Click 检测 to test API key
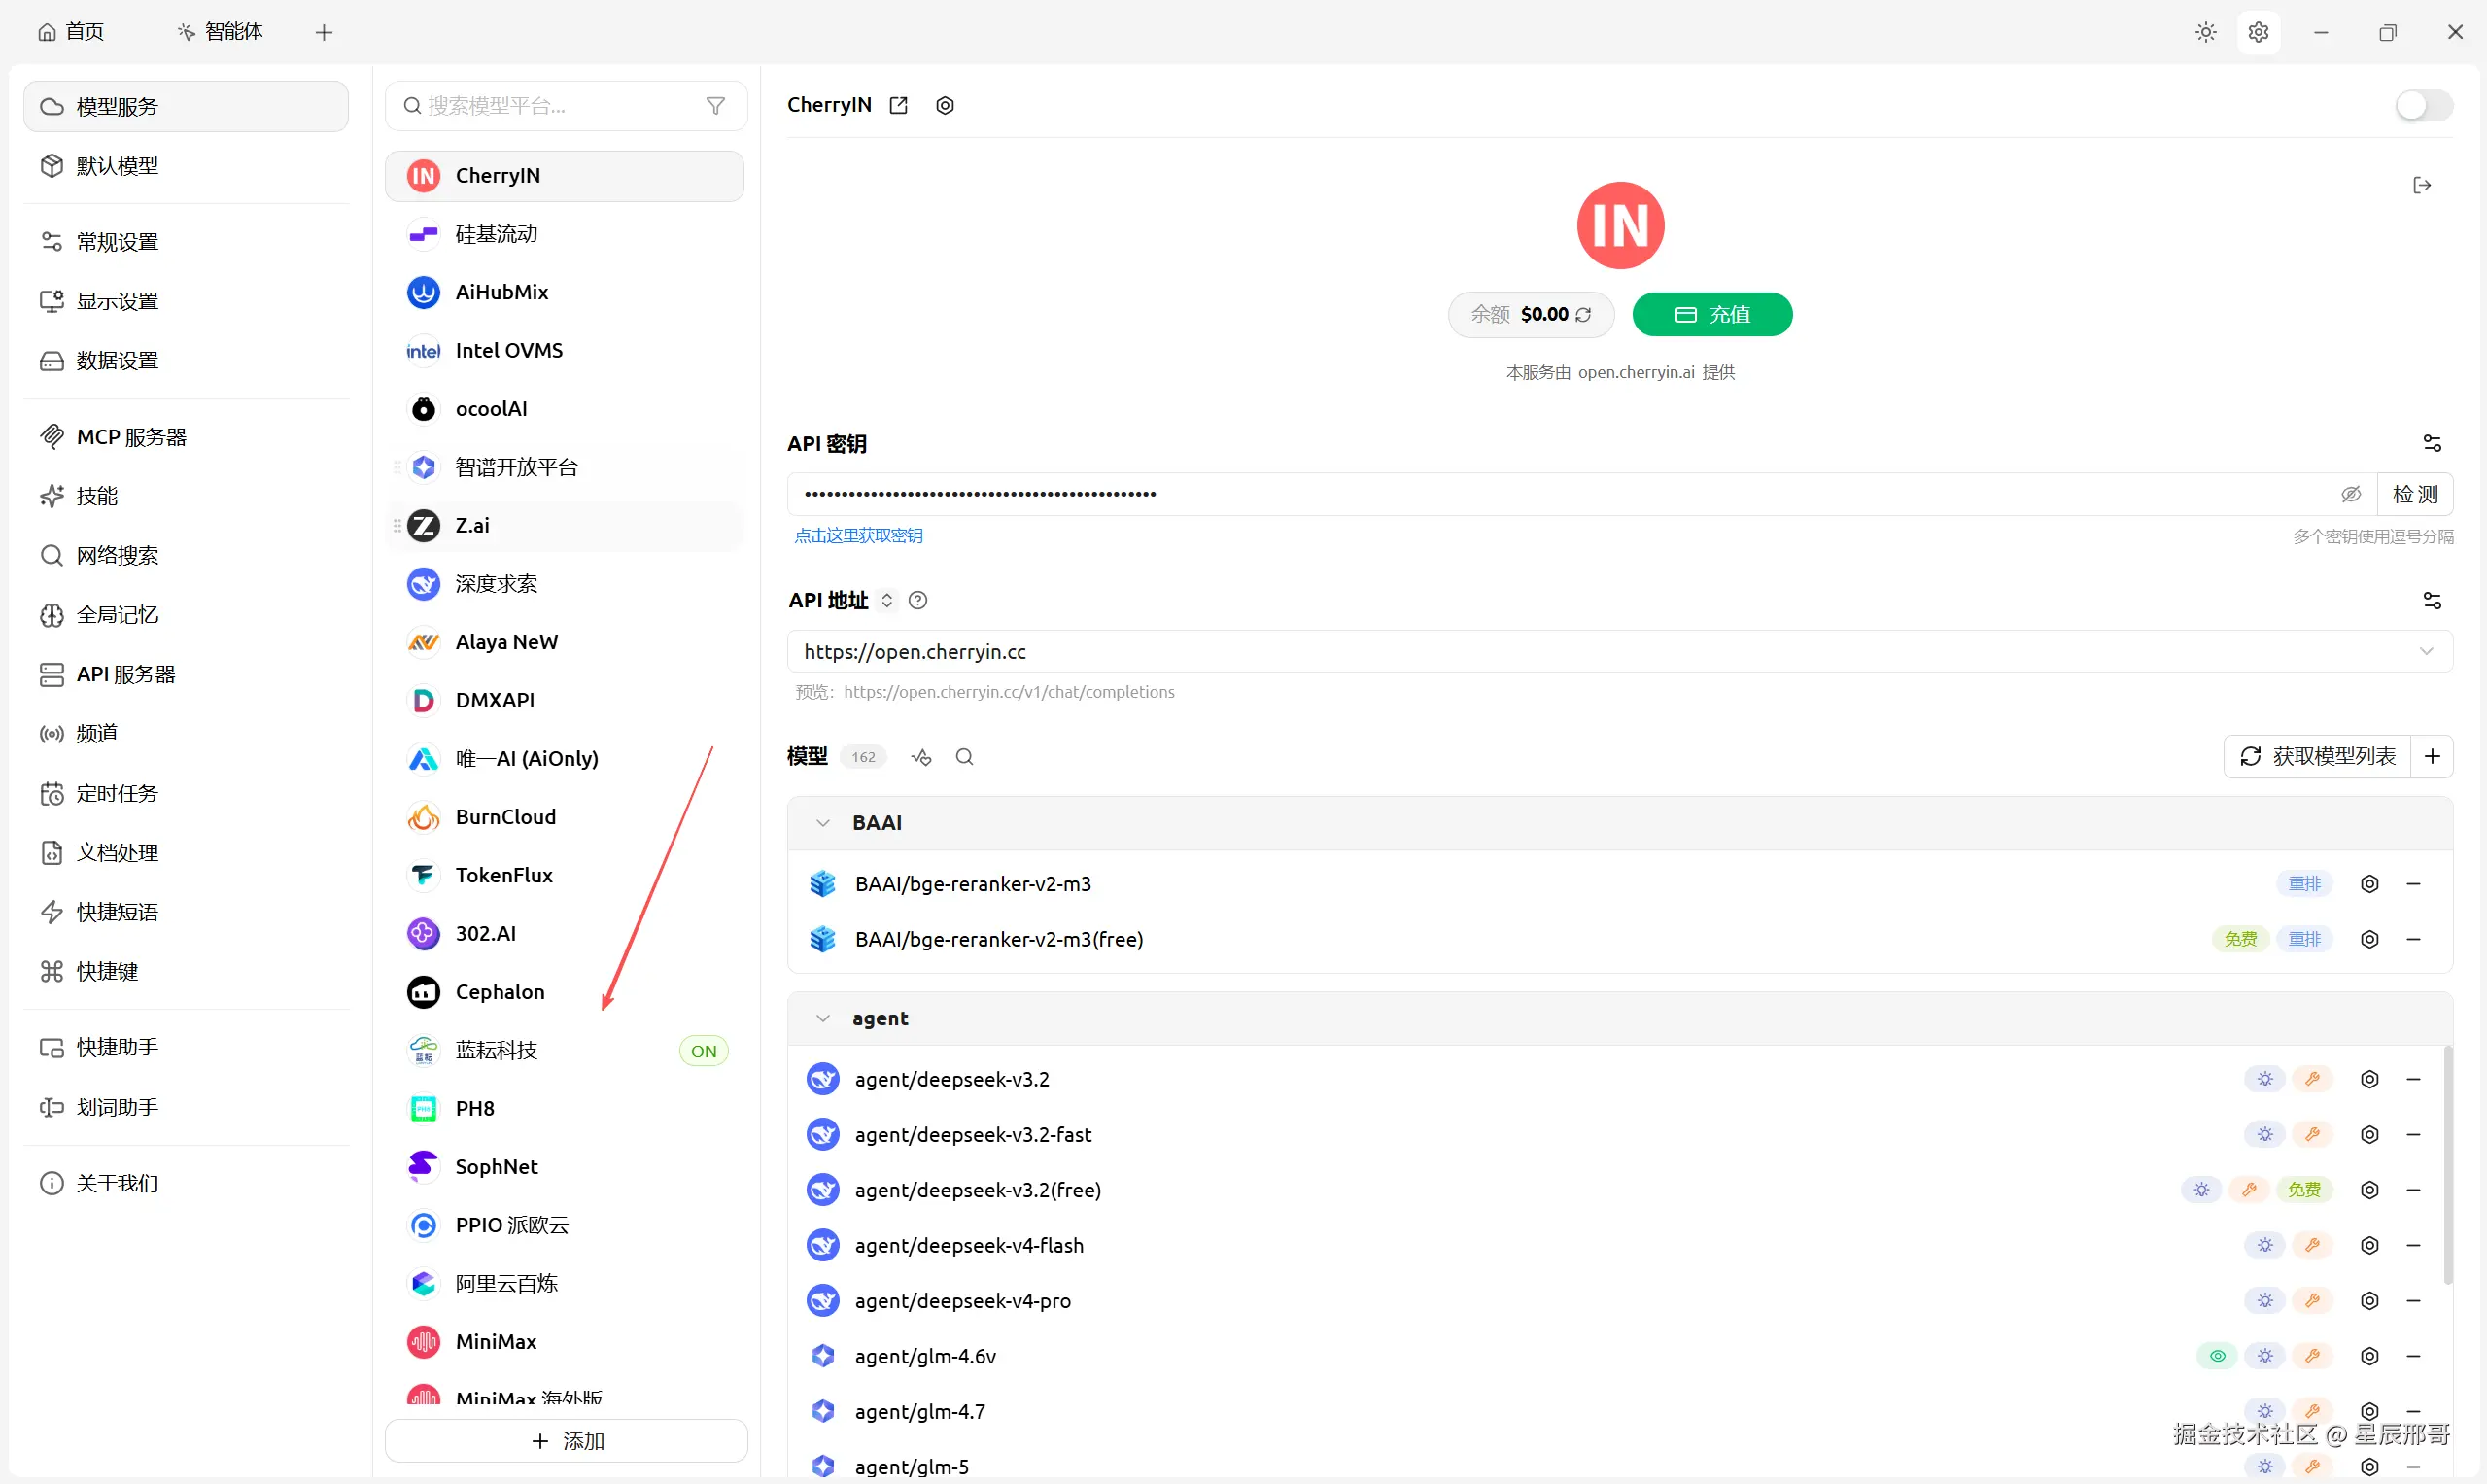2487x1484 pixels. (2415, 494)
